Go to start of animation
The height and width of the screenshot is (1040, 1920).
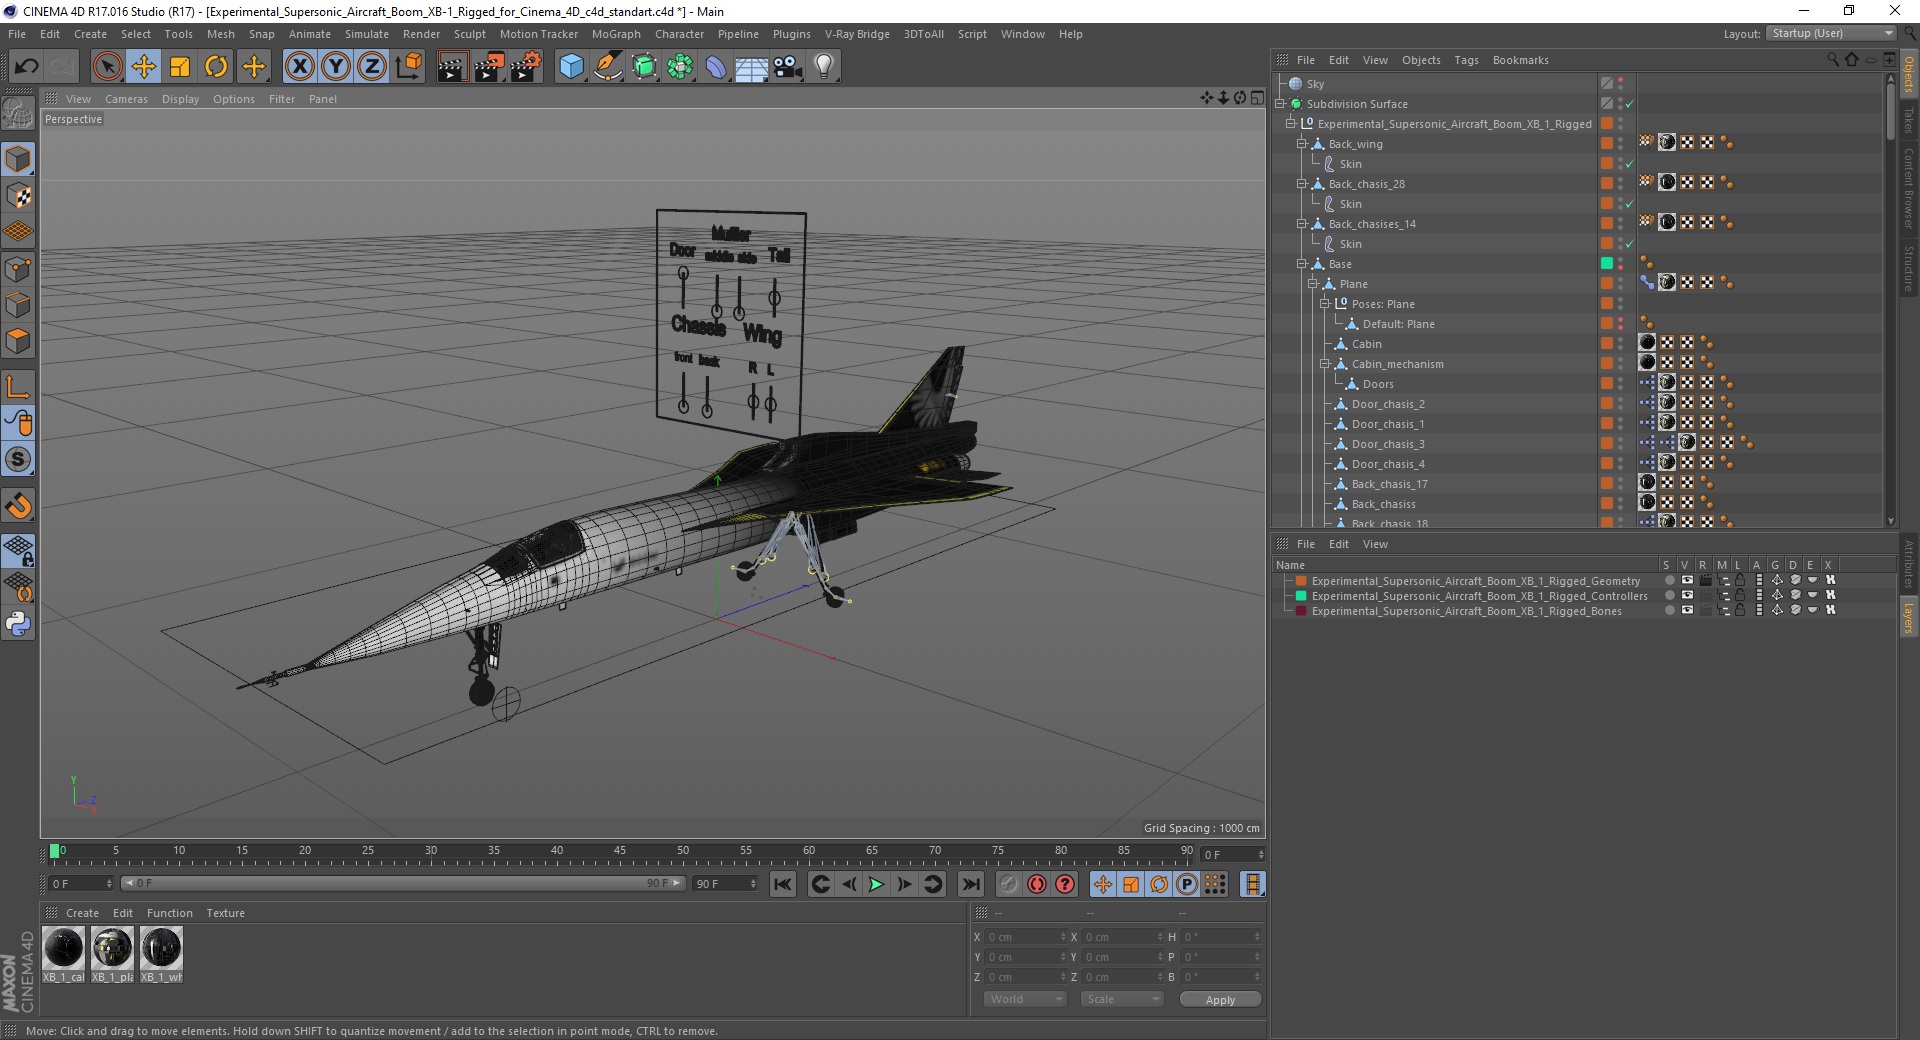coord(783,884)
